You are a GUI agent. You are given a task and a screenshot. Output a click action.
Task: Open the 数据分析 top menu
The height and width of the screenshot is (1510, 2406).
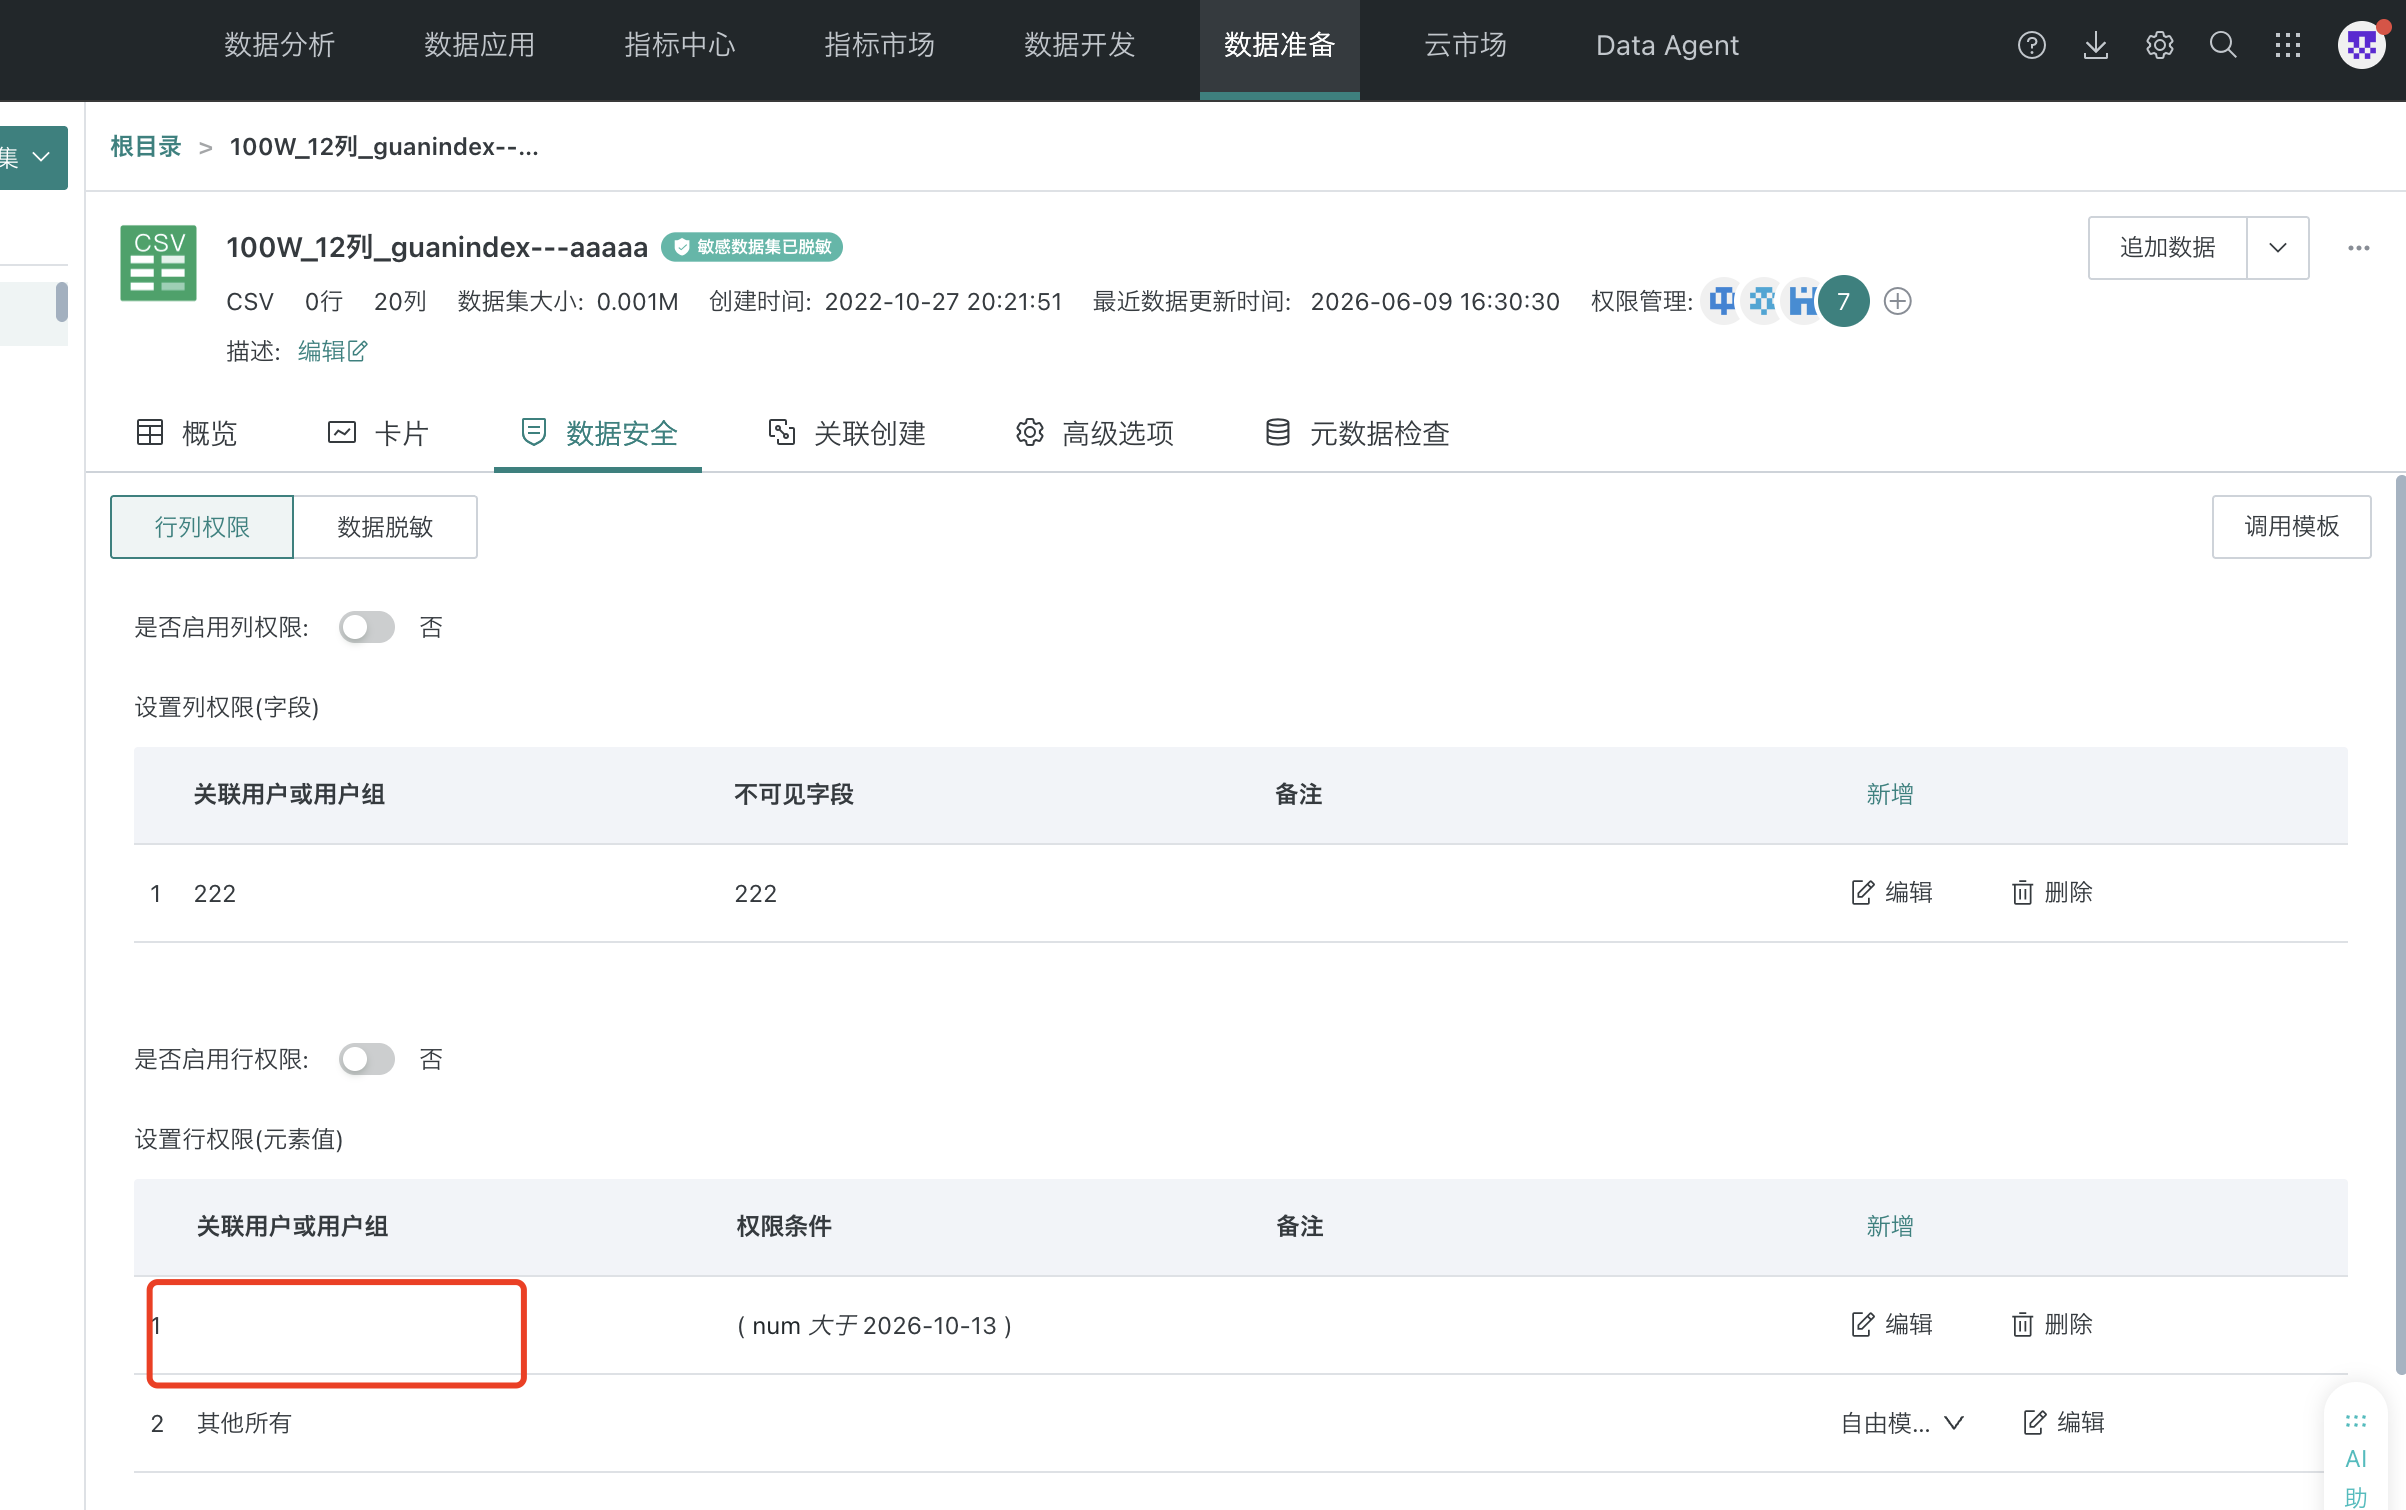(x=279, y=45)
